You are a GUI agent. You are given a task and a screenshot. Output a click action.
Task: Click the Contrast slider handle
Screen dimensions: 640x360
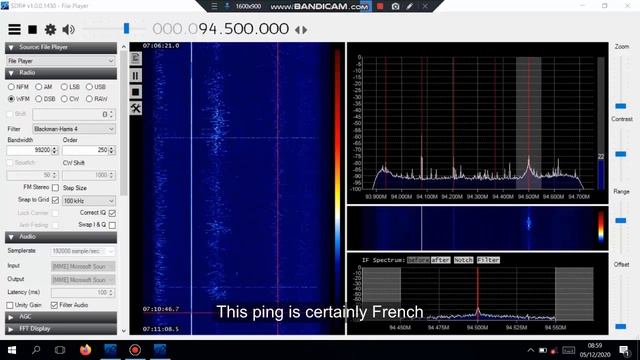click(x=621, y=154)
